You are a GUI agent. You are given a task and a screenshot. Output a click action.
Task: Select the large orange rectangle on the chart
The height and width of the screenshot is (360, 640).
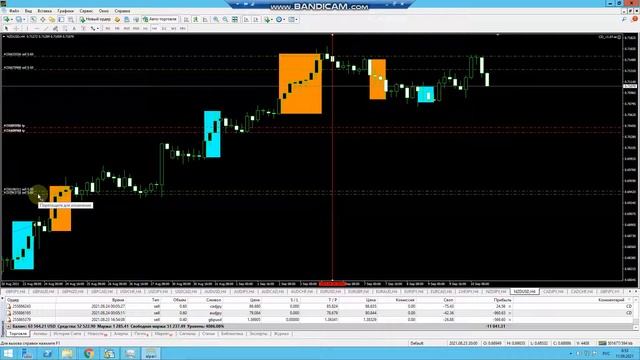(300, 84)
